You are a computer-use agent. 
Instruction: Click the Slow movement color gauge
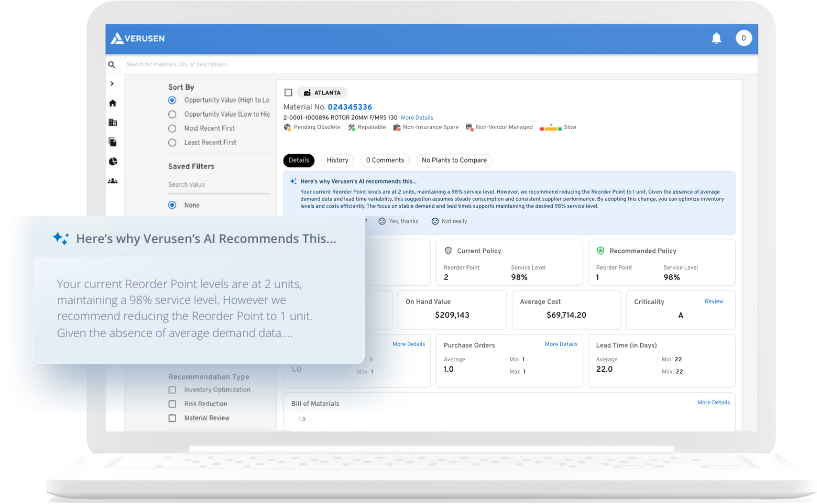(x=550, y=128)
